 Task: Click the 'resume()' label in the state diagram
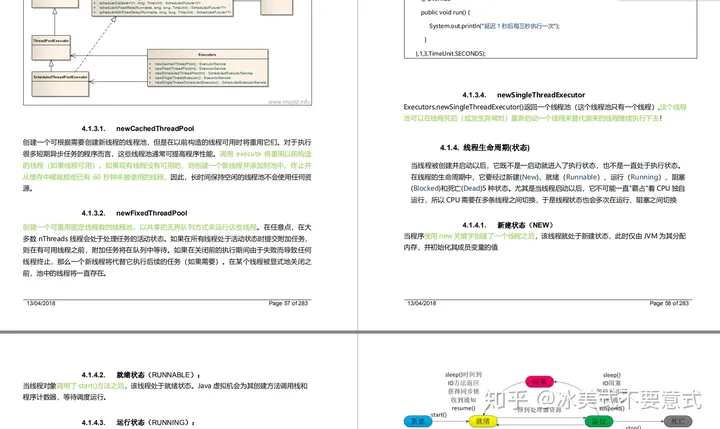pos(463,408)
